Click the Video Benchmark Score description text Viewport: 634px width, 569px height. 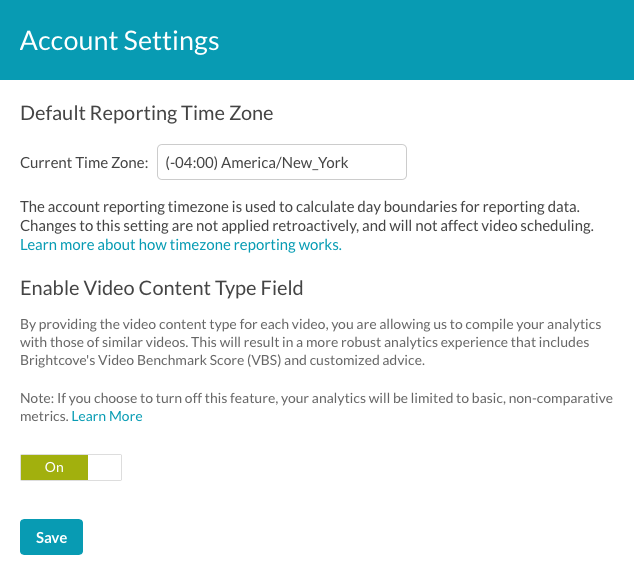311,342
